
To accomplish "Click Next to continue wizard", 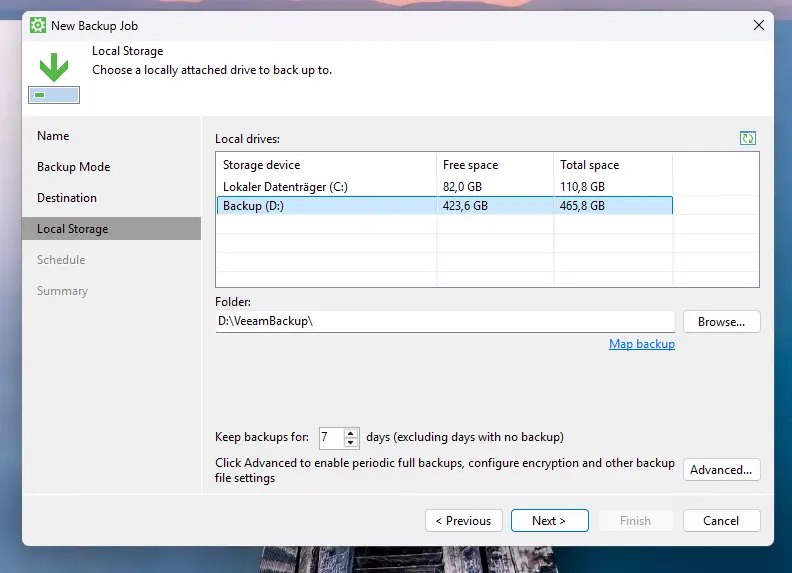I will [548, 521].
